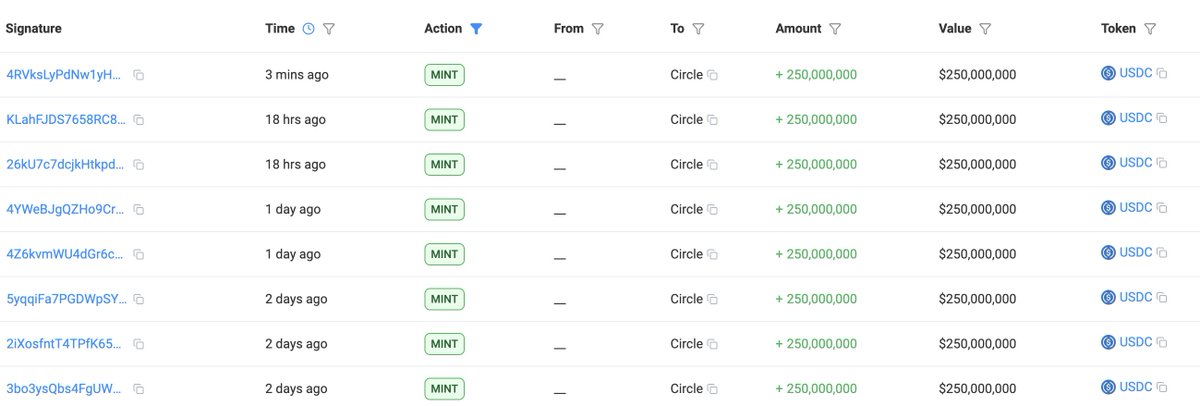This screenshot has height=406, width=1200.
Task: Open the Value column filter
Action: pos(985,29)
